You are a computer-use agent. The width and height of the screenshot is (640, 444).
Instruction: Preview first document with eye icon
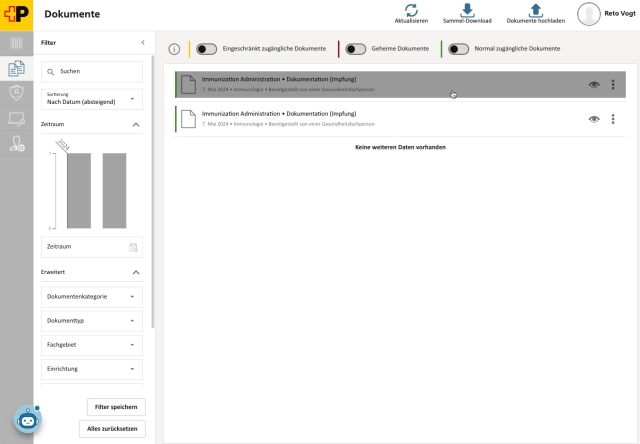tap(594, 84)
